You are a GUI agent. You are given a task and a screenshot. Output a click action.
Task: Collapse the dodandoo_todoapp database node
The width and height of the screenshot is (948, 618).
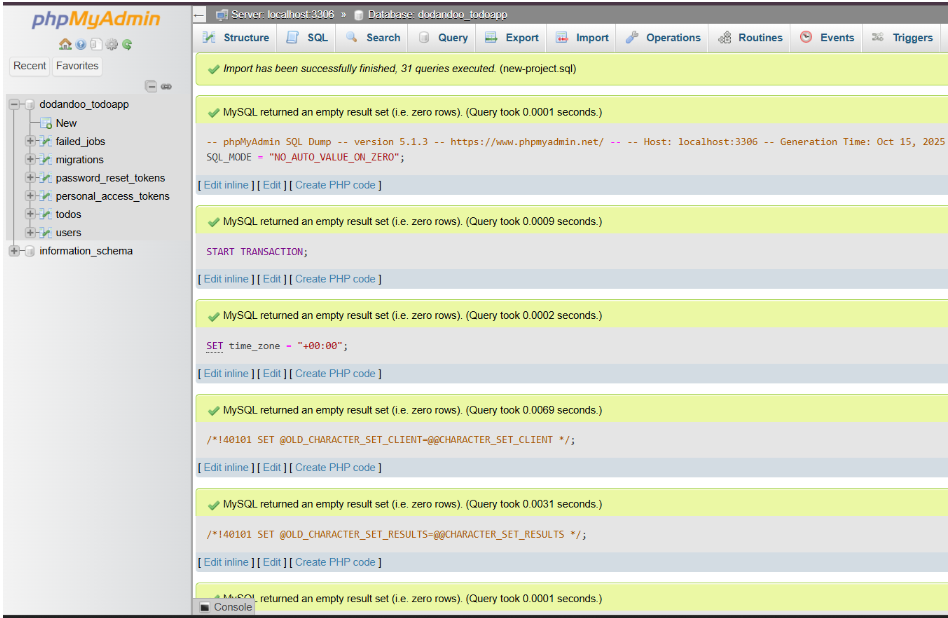click(13, 104)
